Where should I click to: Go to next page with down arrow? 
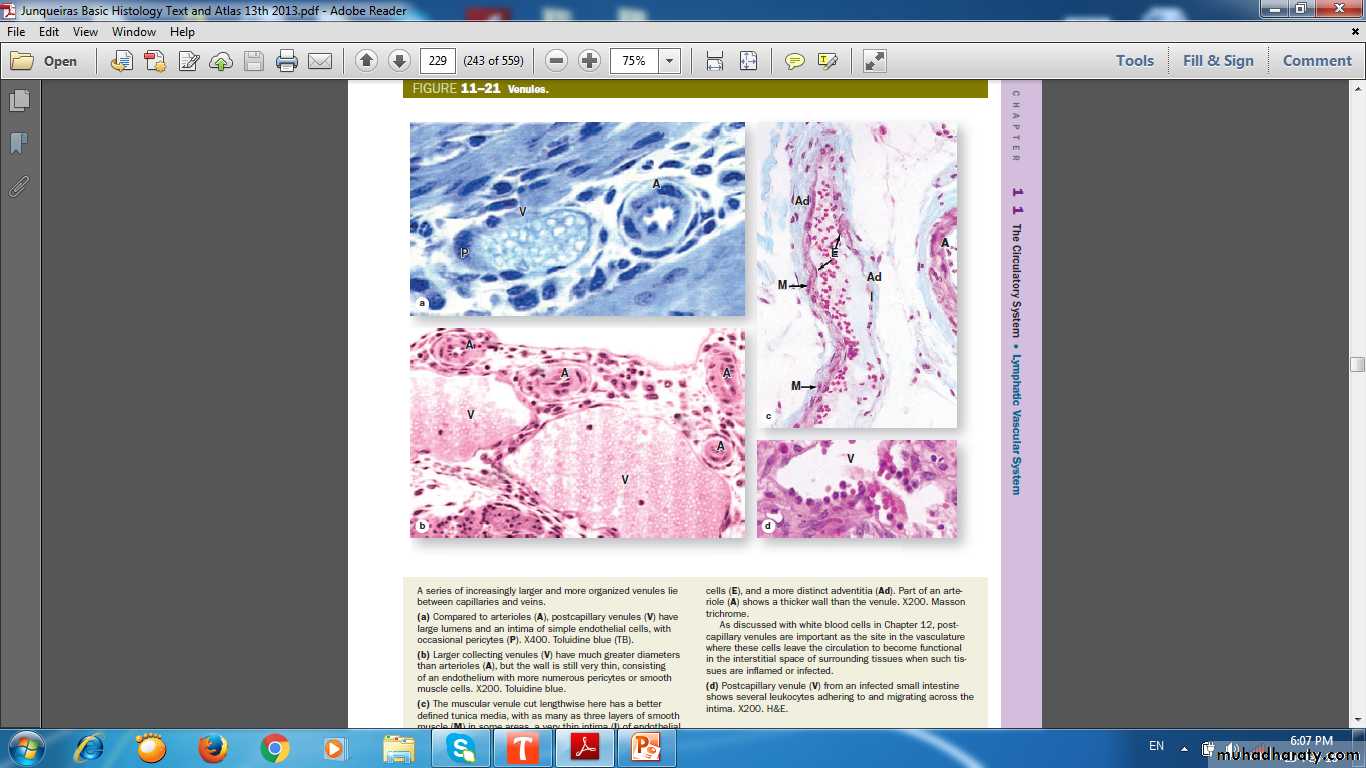tap(399, 61)
